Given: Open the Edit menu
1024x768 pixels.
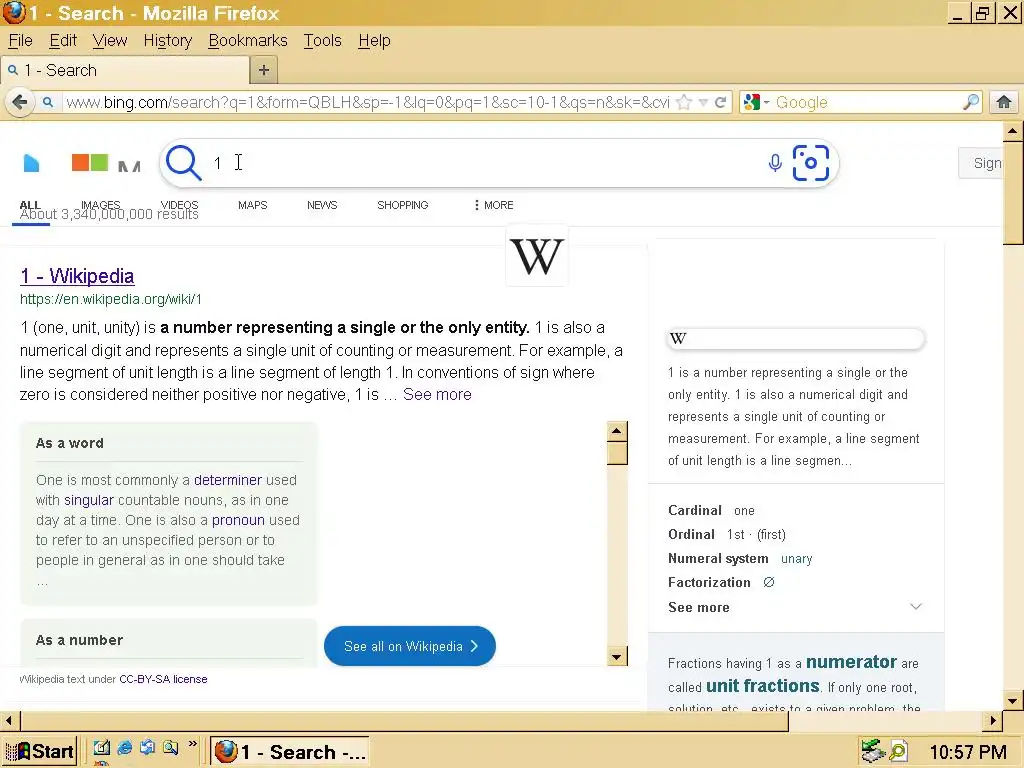Looking at the screenshot, I should (63, 40).
